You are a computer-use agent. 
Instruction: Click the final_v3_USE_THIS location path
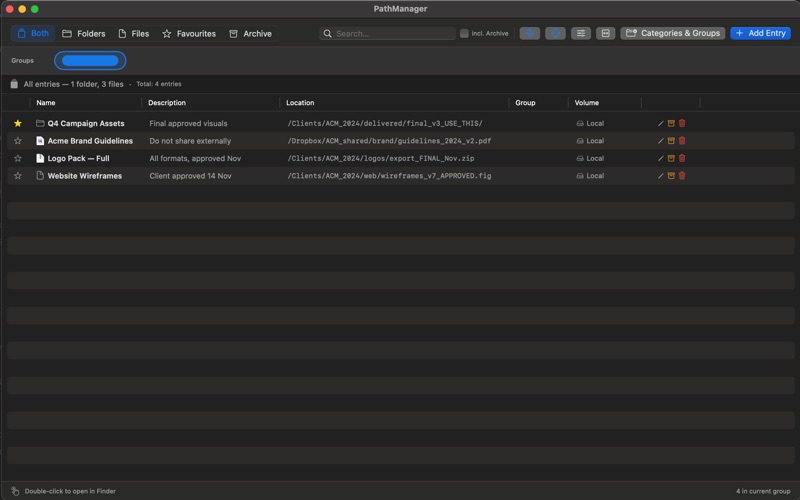tap(385, 123)
